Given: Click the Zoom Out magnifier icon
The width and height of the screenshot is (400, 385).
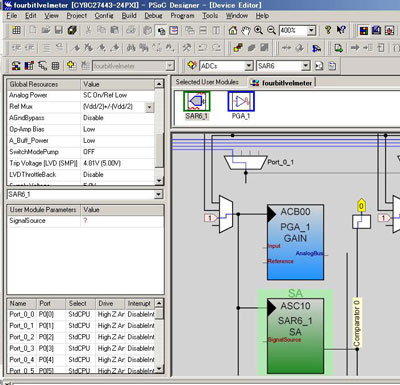Looking at the screenshot, I should point(272,30).
